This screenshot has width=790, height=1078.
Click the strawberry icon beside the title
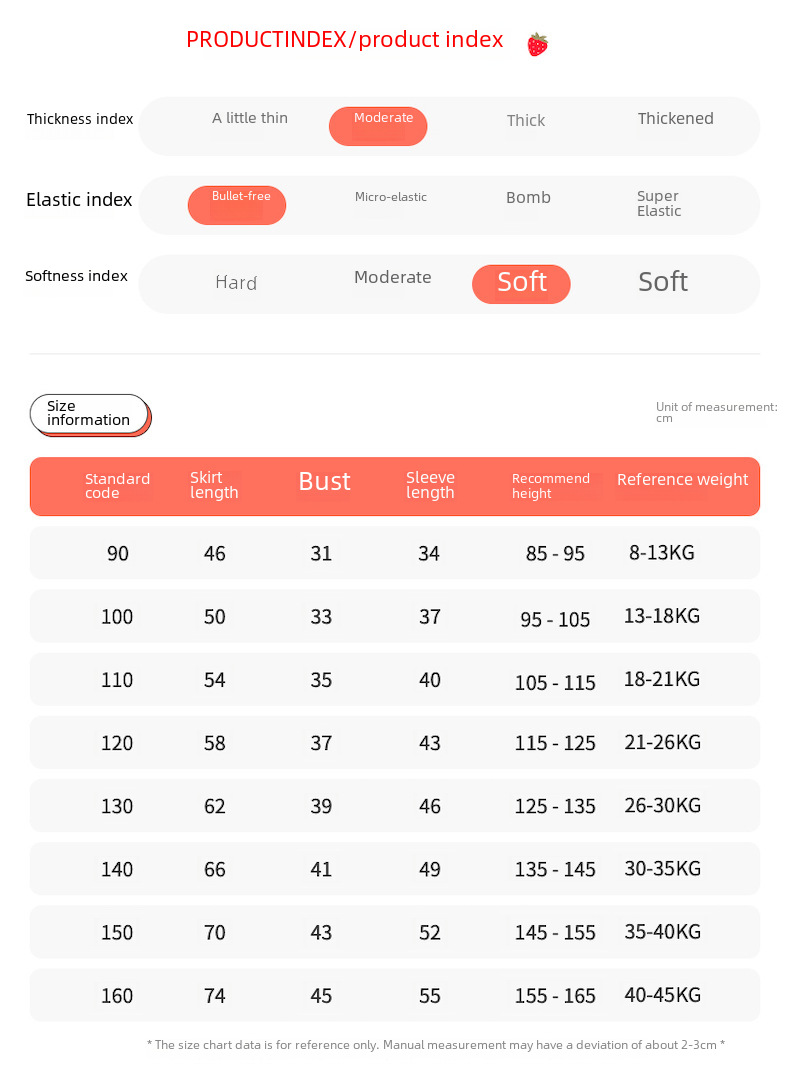pos(537,44)
